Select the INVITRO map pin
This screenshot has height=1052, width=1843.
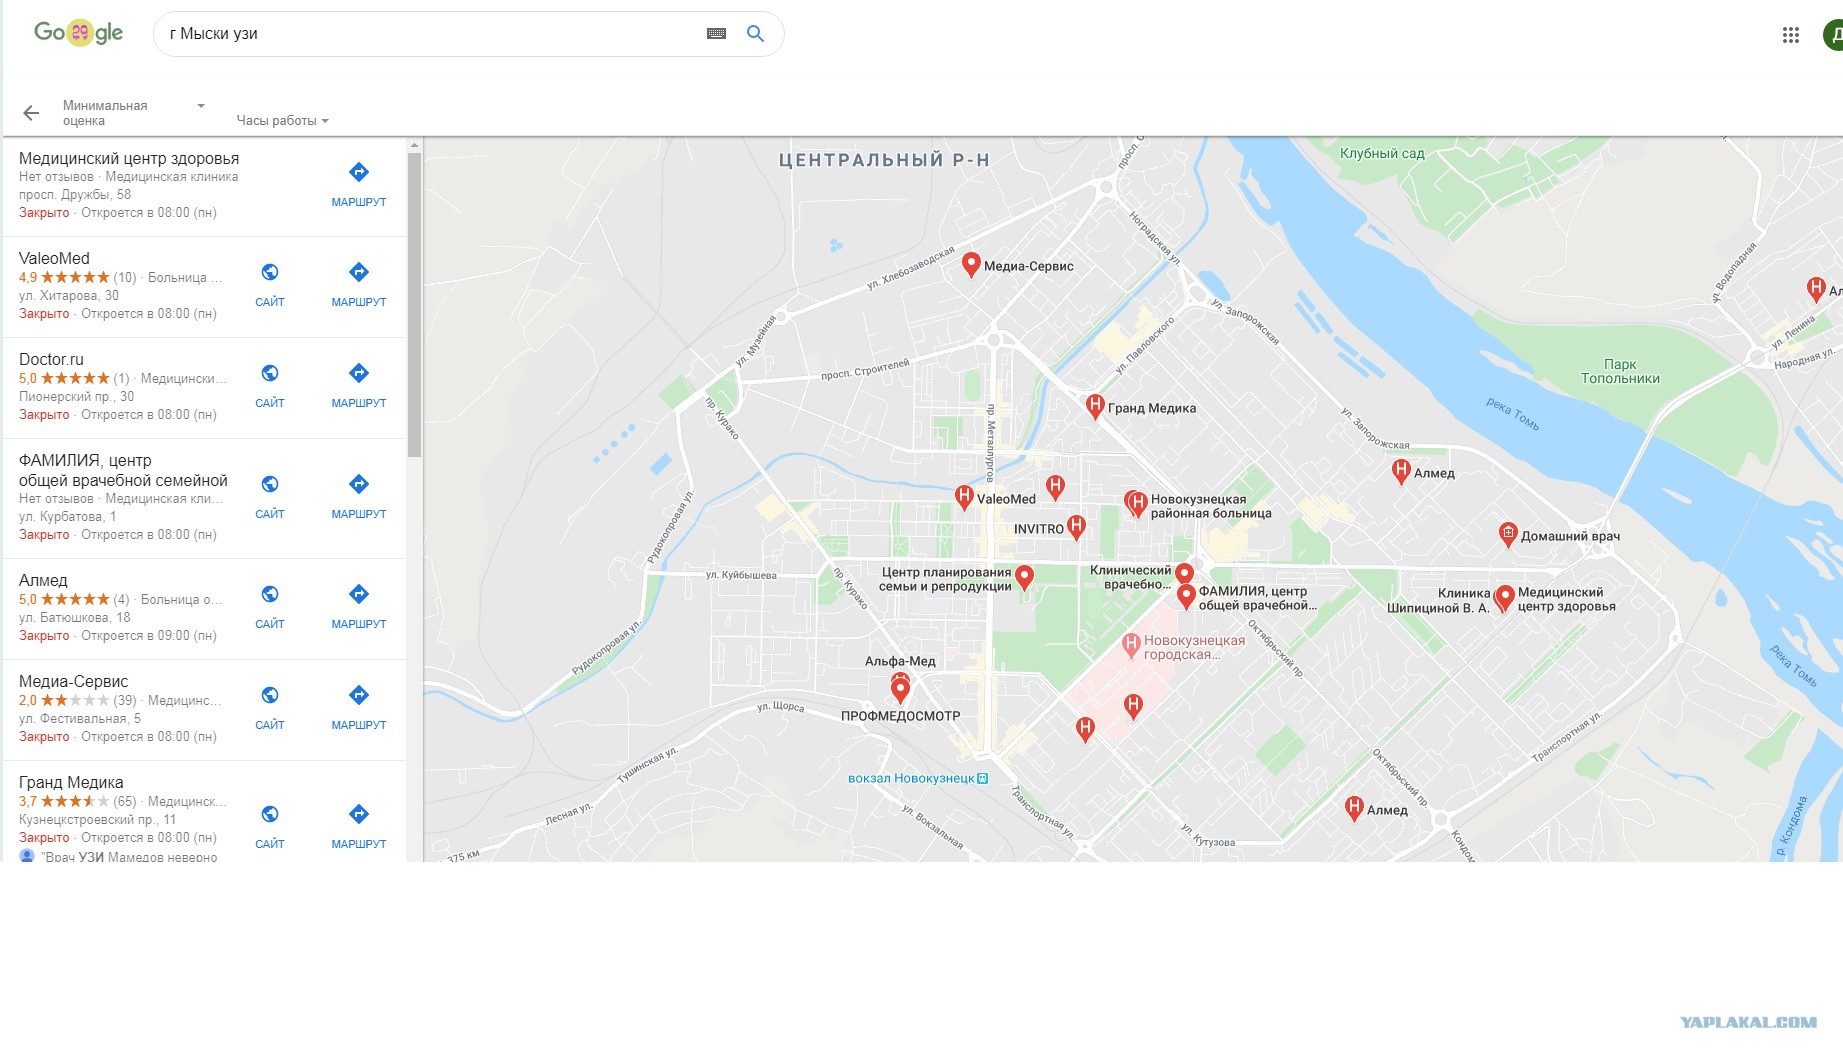[x=1076, y=527]
